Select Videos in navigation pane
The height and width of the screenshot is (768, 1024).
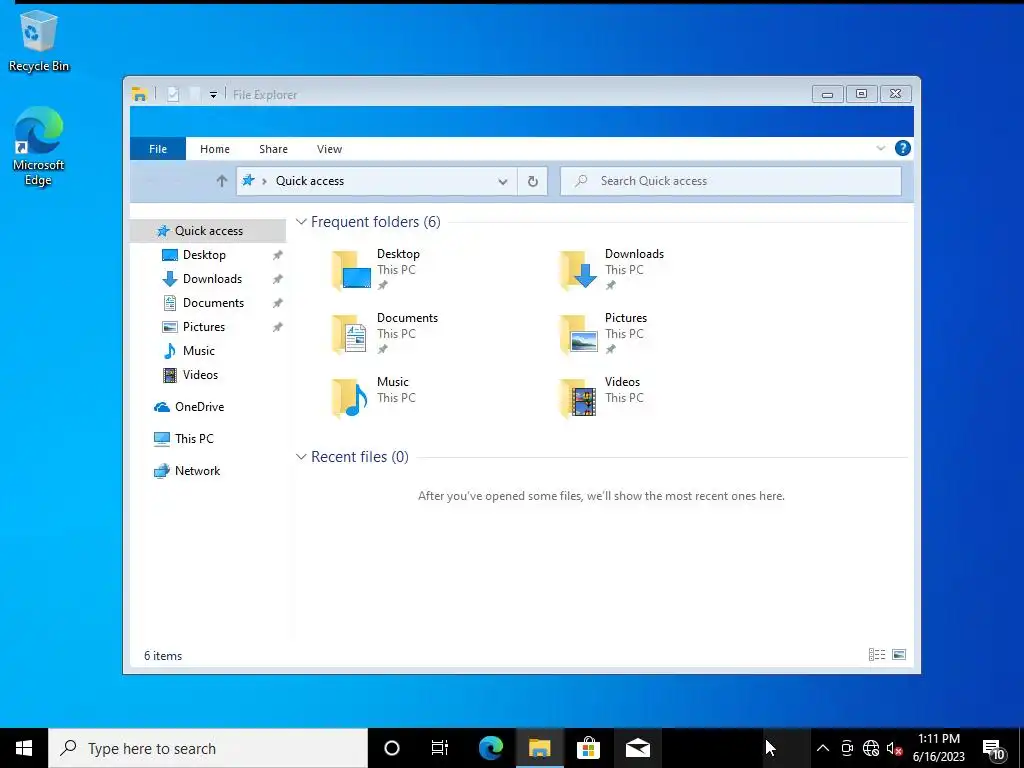(200, 375)
